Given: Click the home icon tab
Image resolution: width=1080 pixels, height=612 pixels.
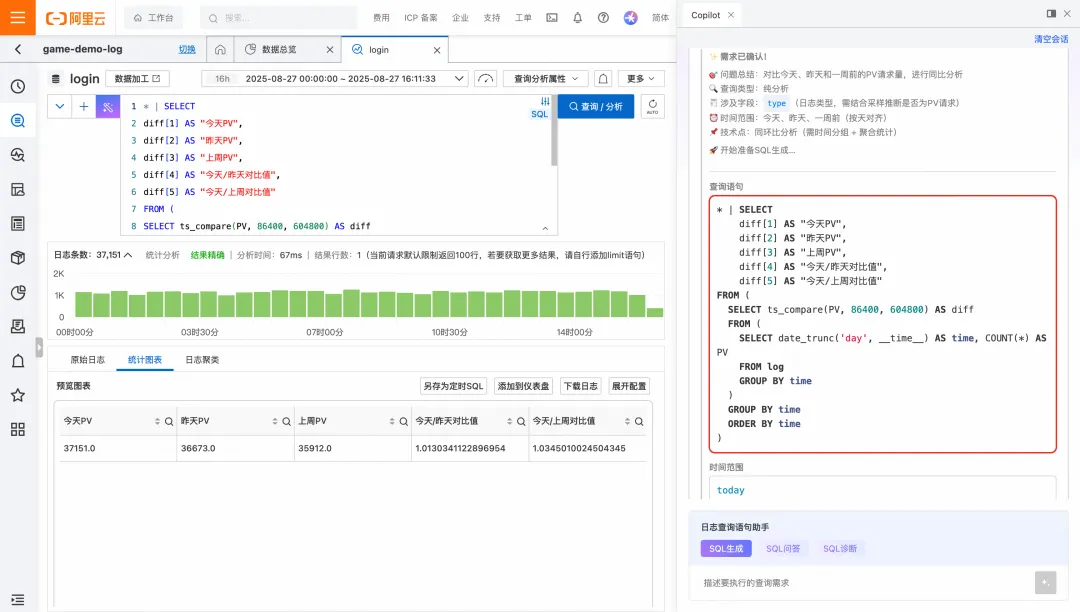Looking at the screenshot, I should [220, 50].
